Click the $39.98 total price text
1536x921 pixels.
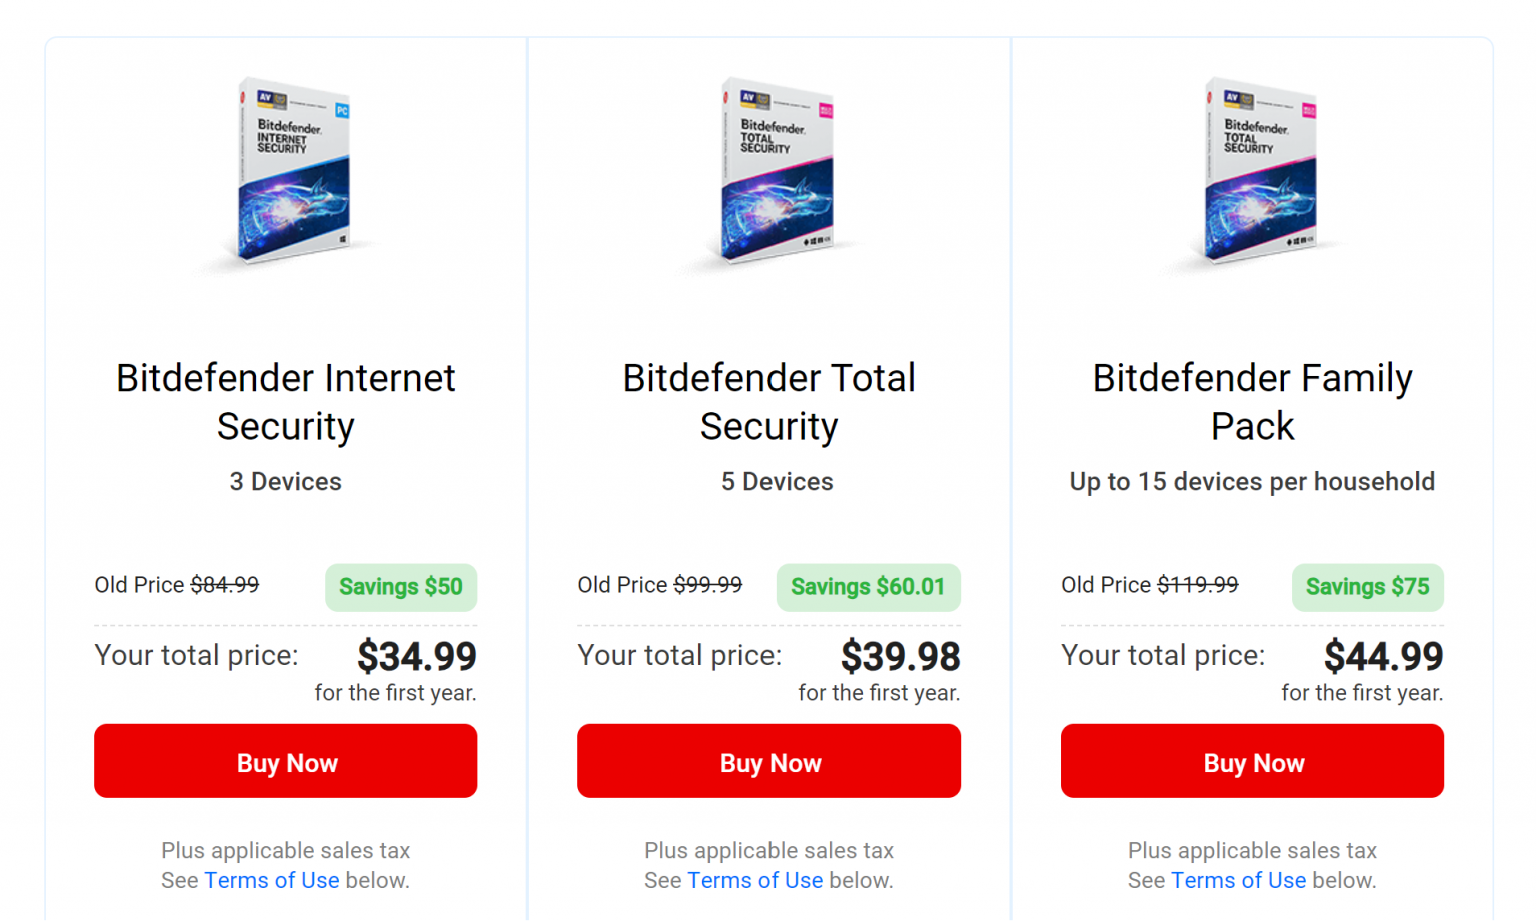point(900,657)
